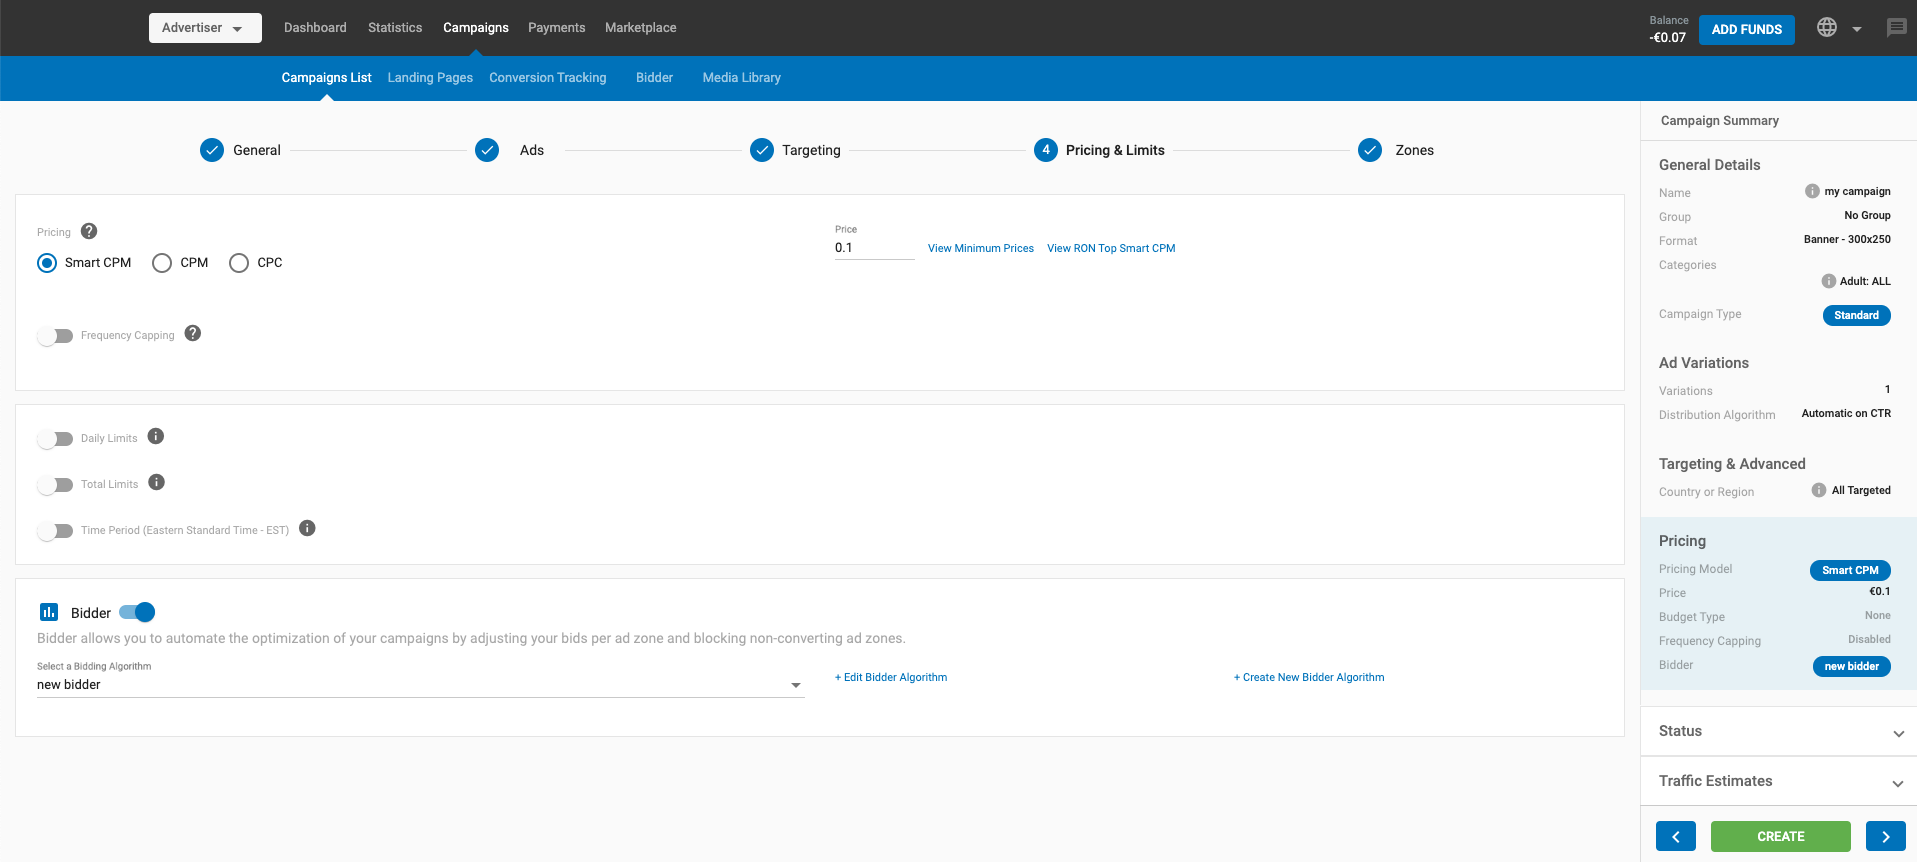The width and height of the screenshot is (1917, 862).
Task: Click the Price input field
Action: click(x=873, y=248)
